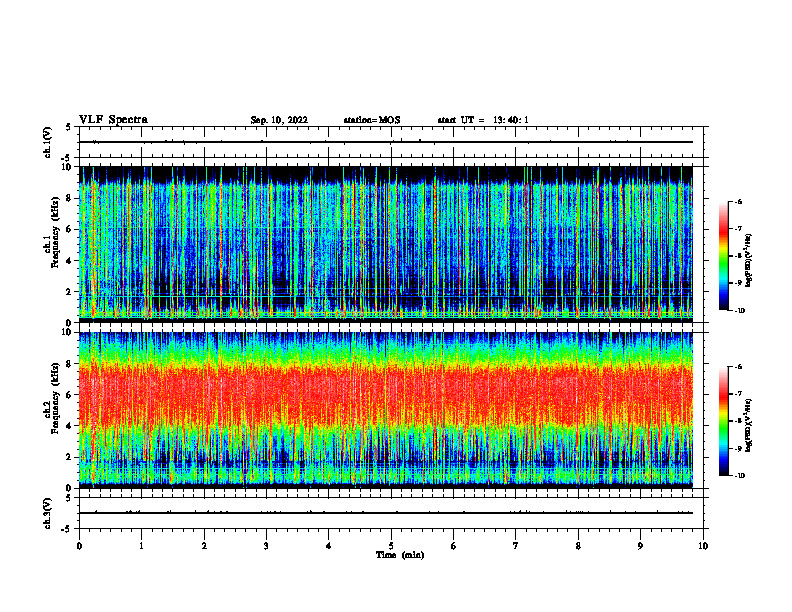Click the "8" kHz tick on ch.1 axis
Screen dimensions: 792x612
pos(70,198)
